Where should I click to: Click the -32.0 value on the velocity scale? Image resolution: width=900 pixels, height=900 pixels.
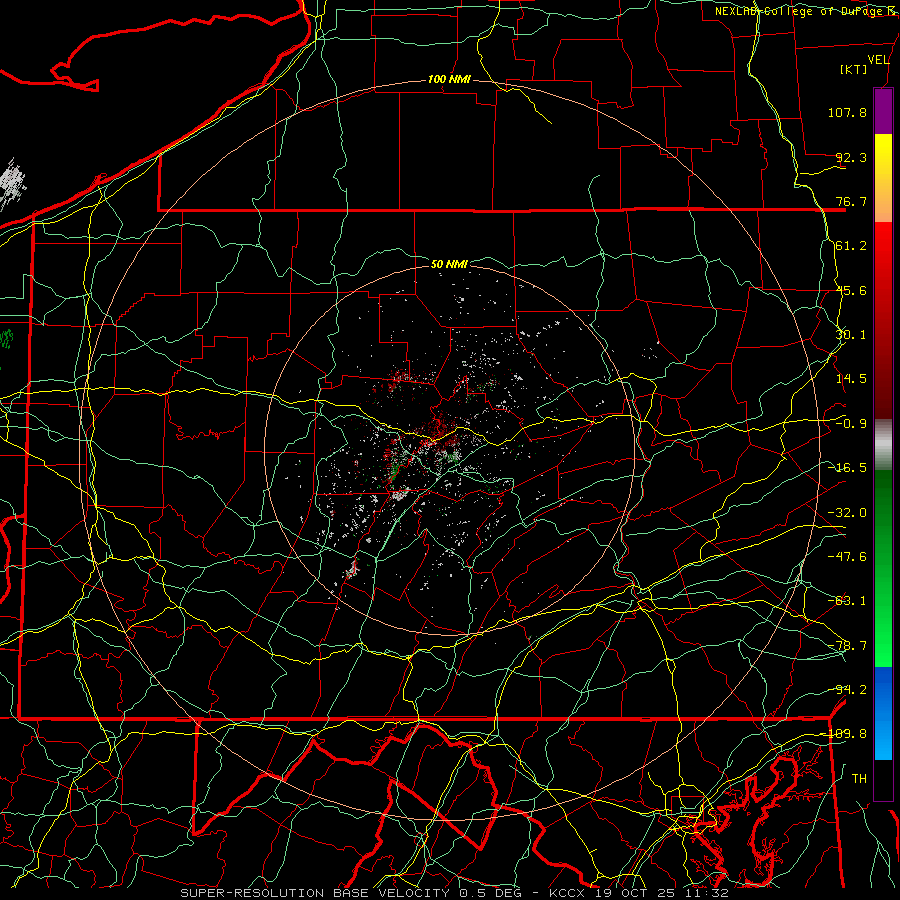[x=847, y=513]
